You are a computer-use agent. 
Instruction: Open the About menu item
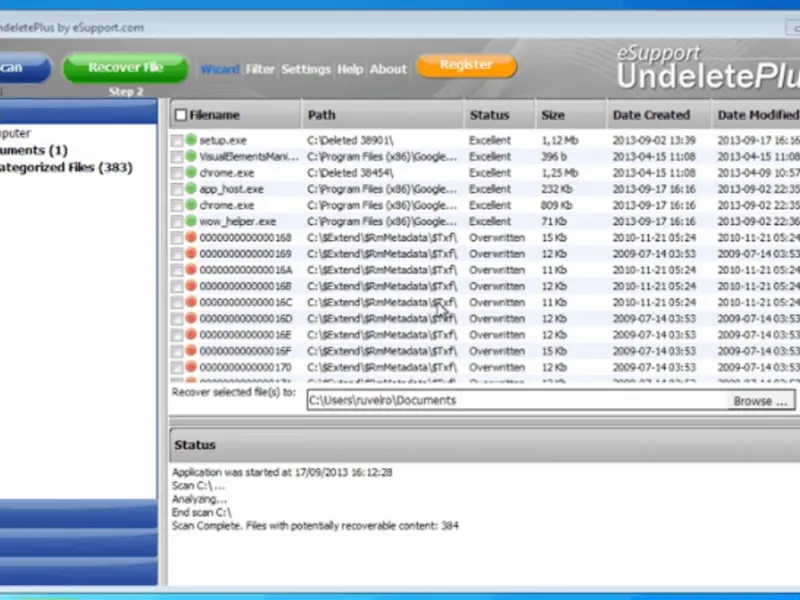388,69
